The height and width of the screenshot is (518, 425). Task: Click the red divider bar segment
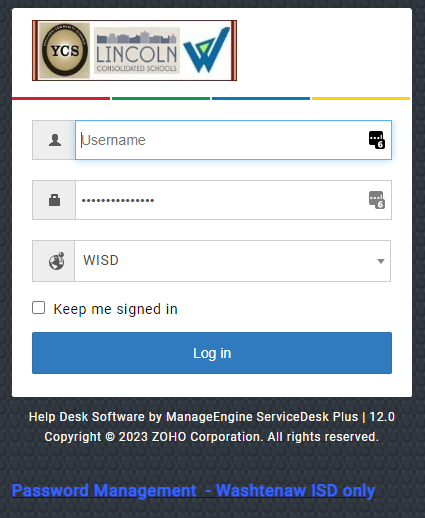pos(61,98)
